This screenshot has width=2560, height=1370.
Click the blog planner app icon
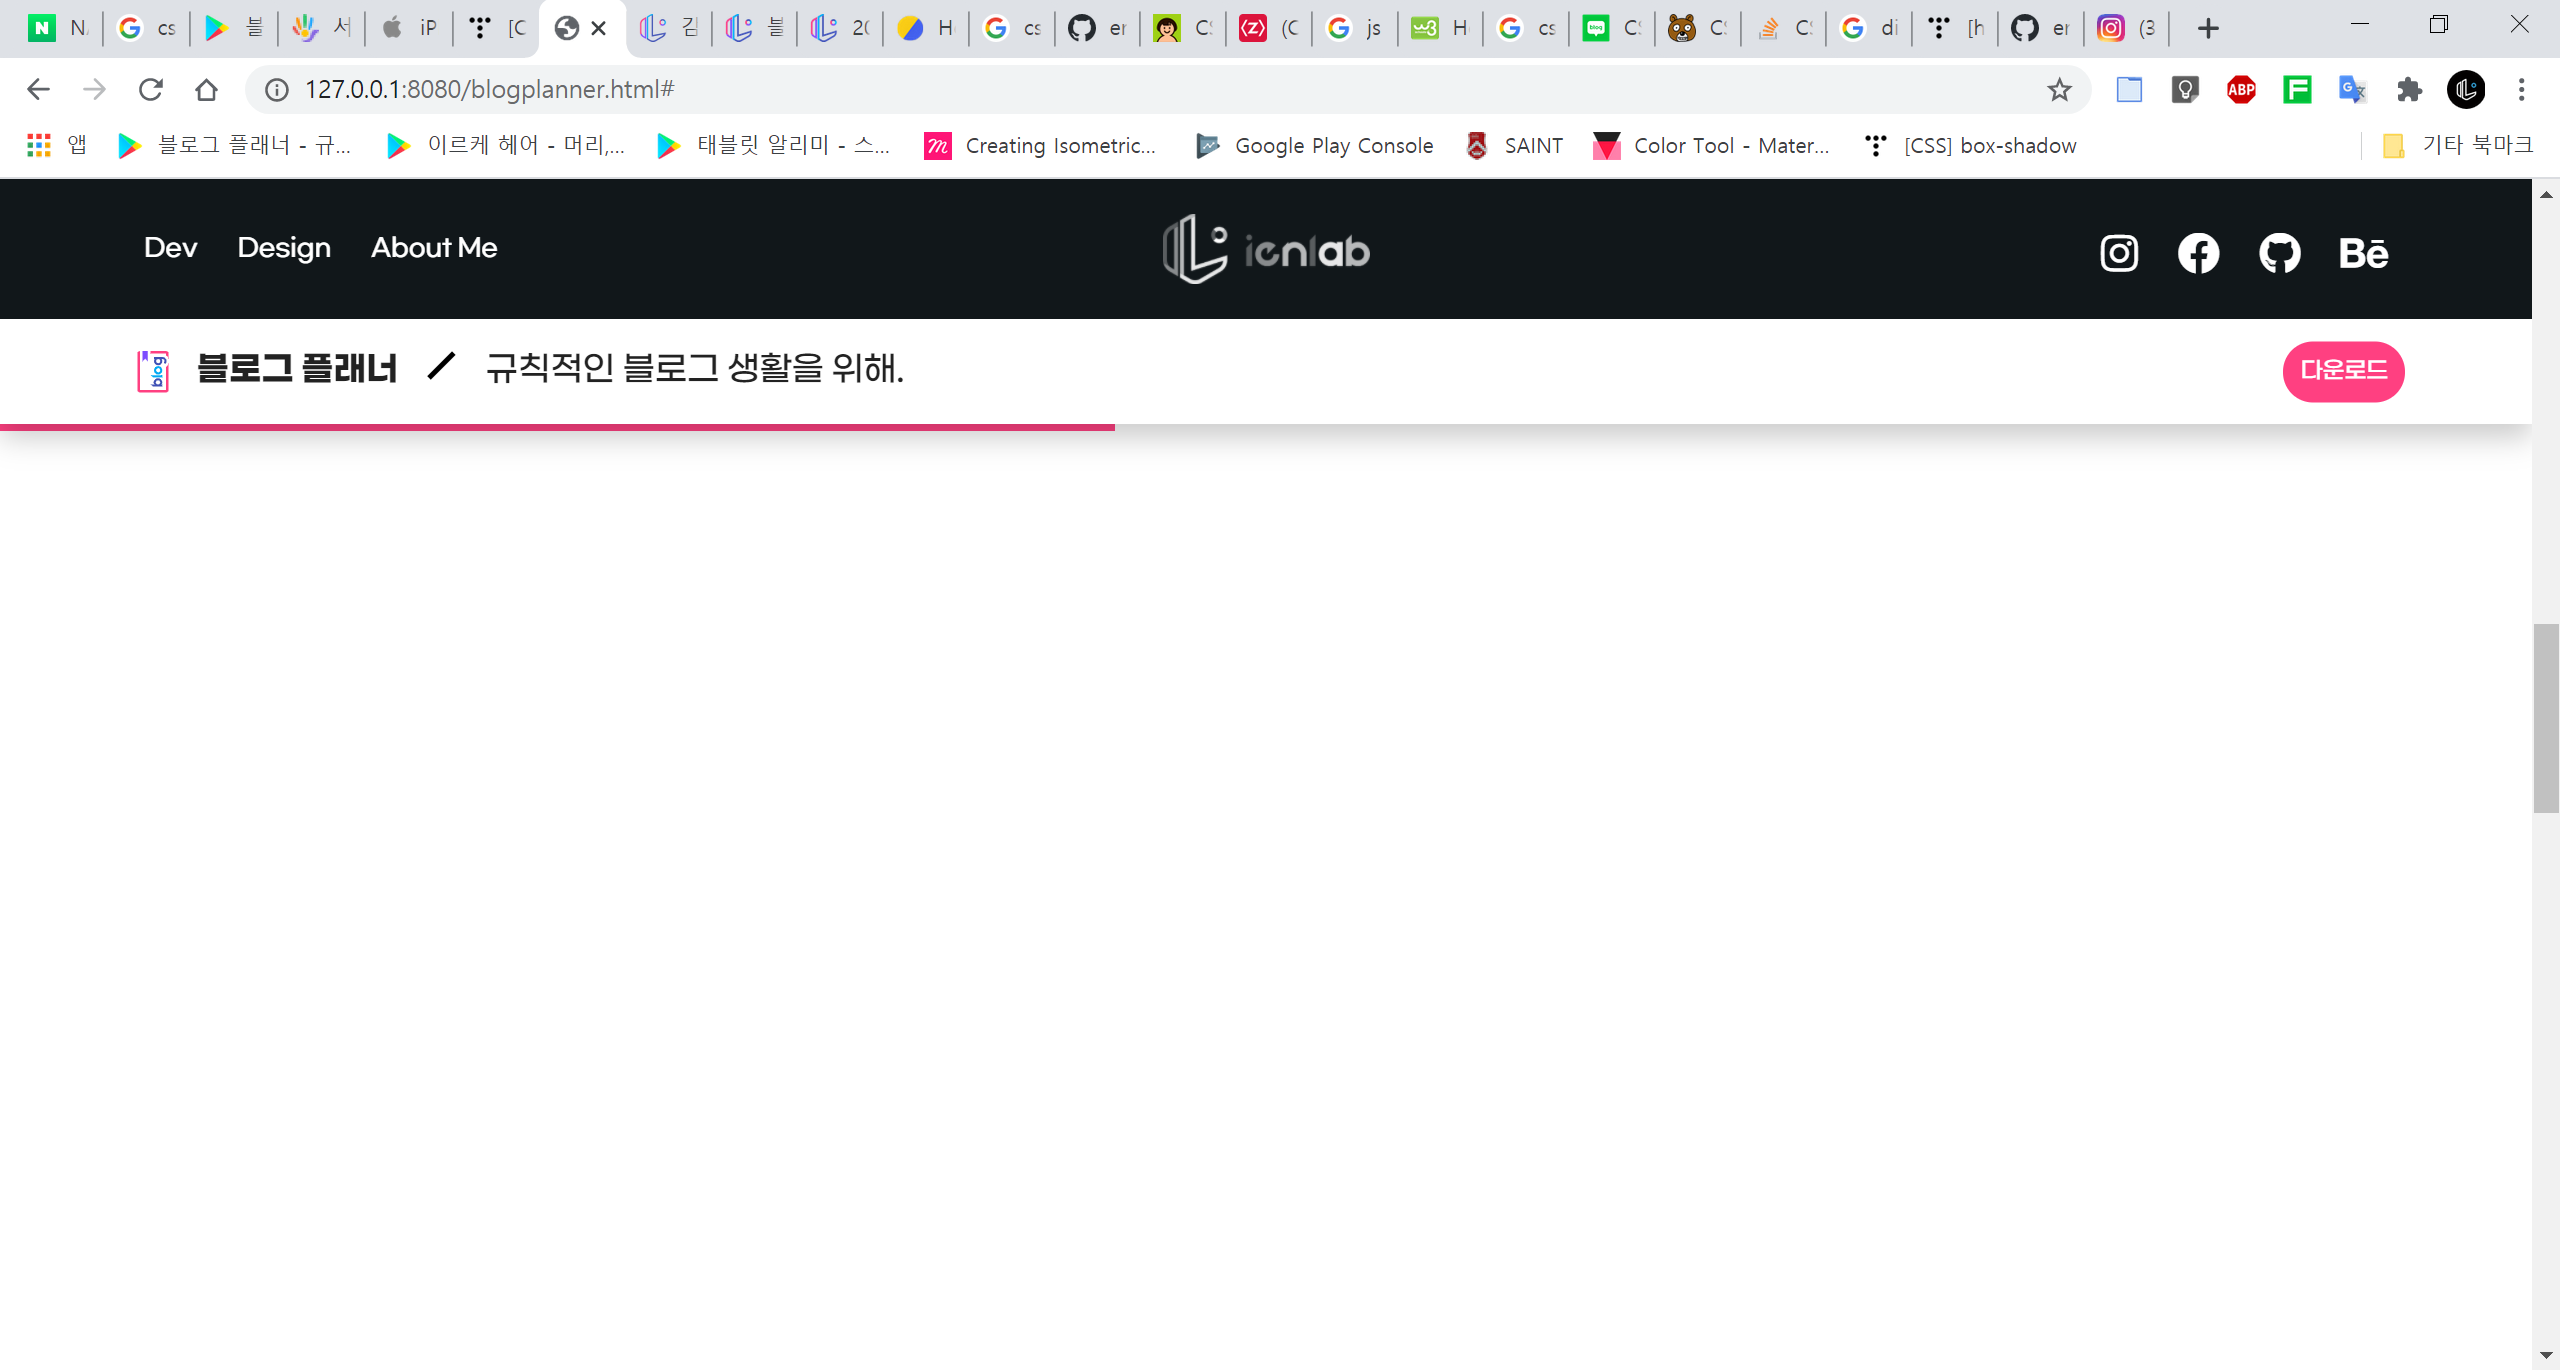click(x=153, y=371)
